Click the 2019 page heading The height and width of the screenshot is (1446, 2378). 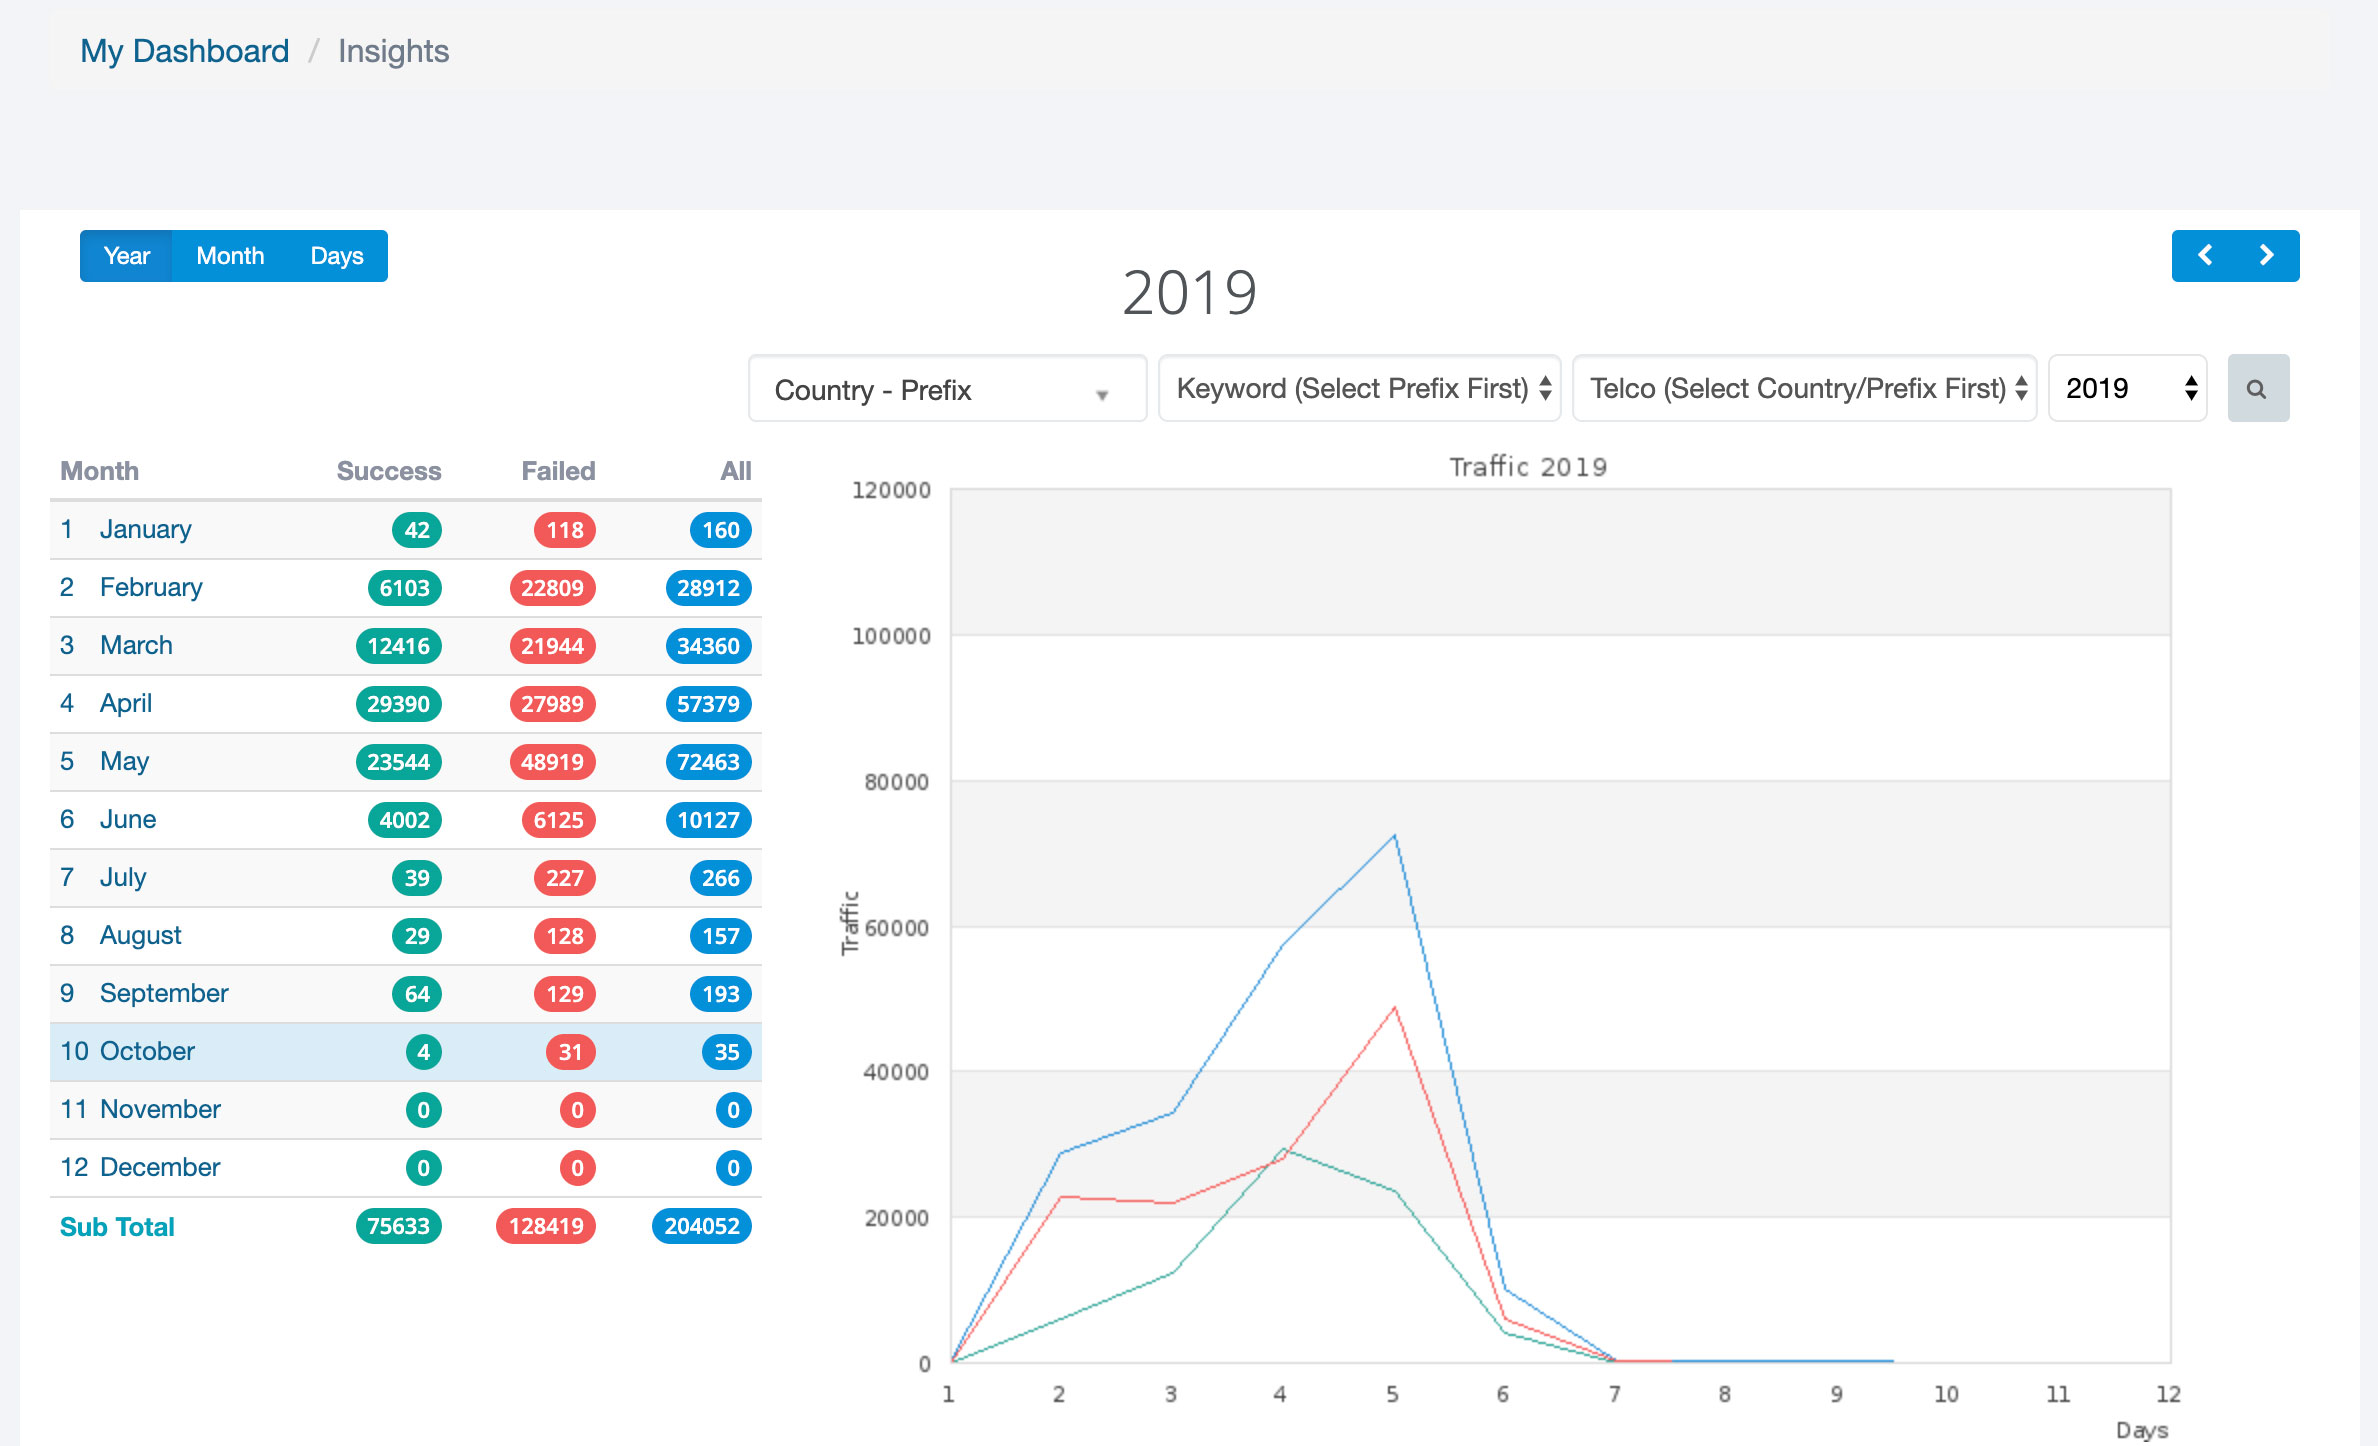click(x=1189, y=293)
